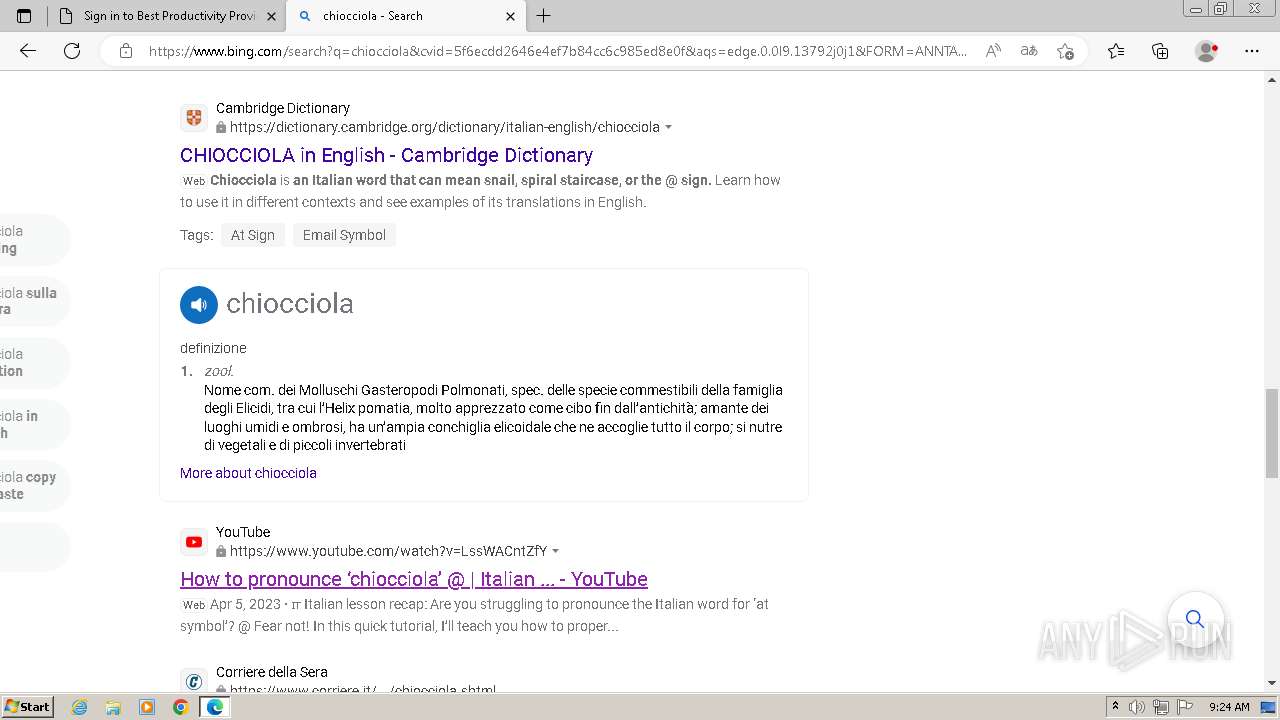Click the large chiocciola headword
The height and width of the screenshot is (720, 1280).
[x=290, y=304]
